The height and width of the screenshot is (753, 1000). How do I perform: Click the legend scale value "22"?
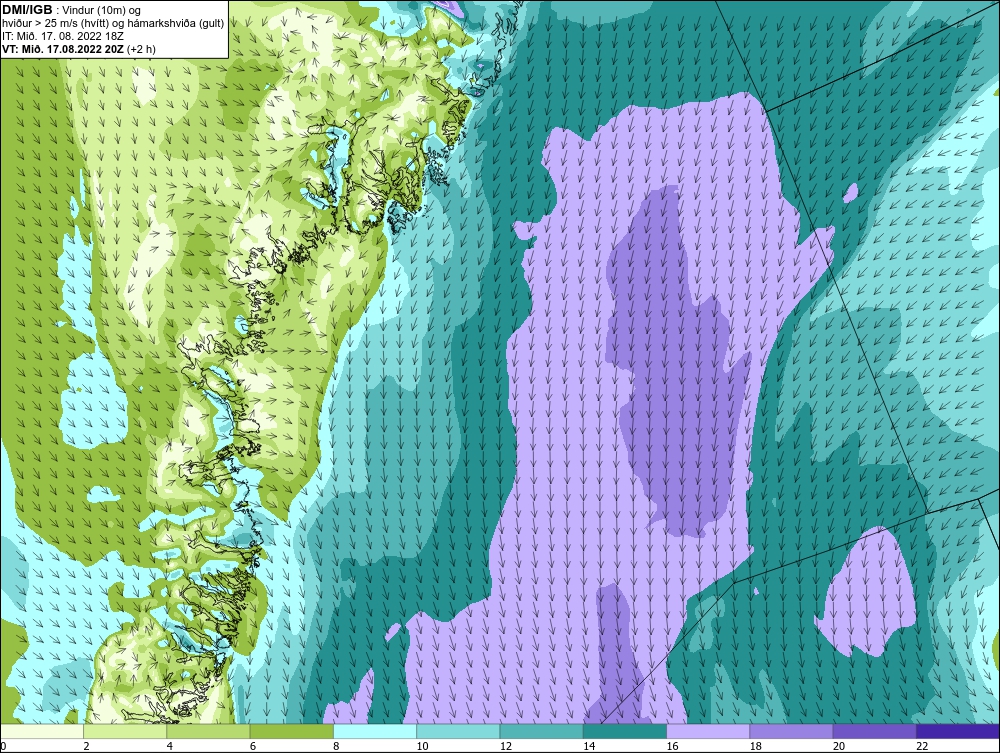[x=922, y=747]
